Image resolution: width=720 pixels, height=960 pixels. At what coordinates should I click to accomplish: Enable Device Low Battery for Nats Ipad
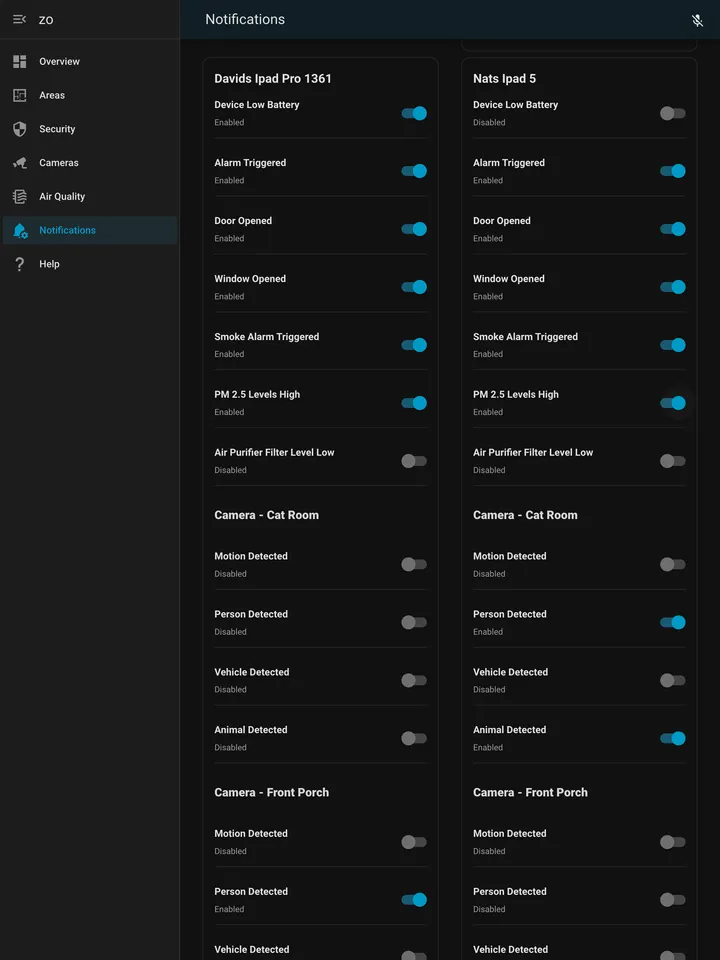tap(673, 113)
